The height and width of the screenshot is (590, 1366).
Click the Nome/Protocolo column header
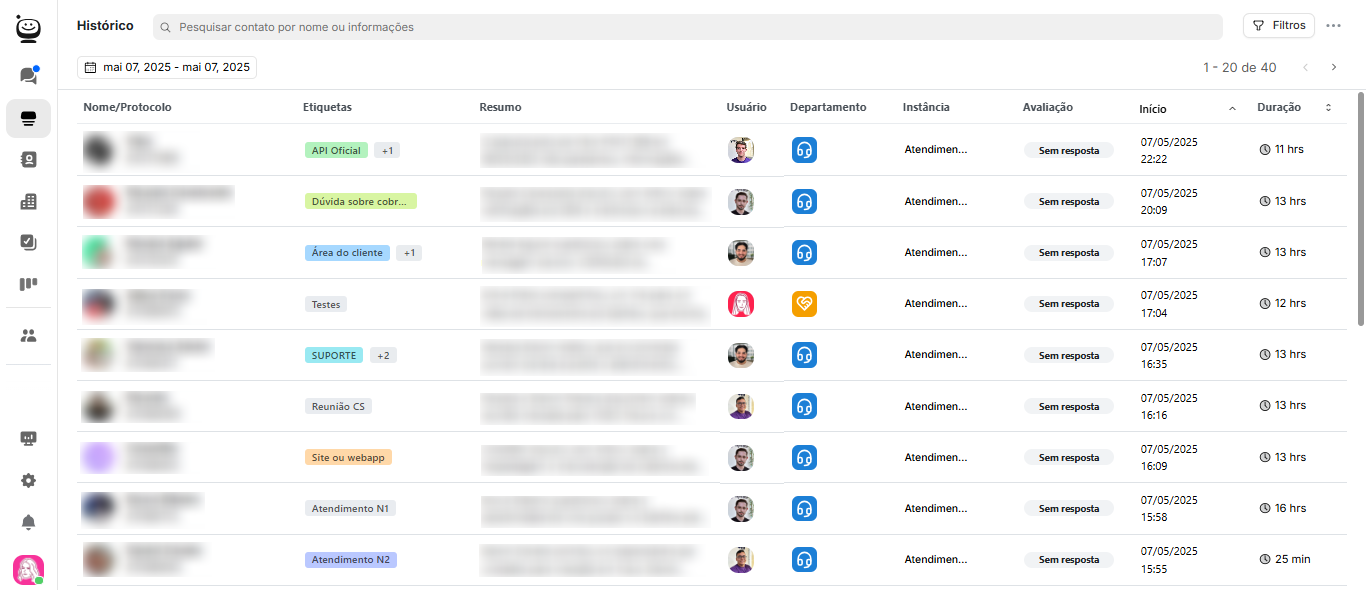click(127, 107)
